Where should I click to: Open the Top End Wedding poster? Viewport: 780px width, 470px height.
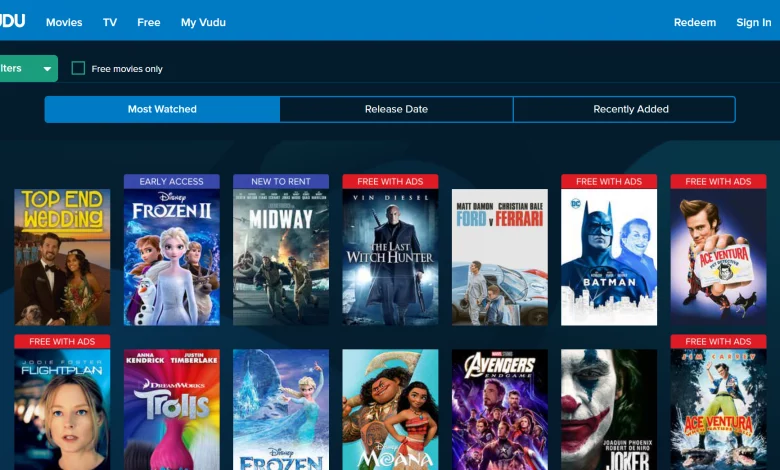point(62,257)
